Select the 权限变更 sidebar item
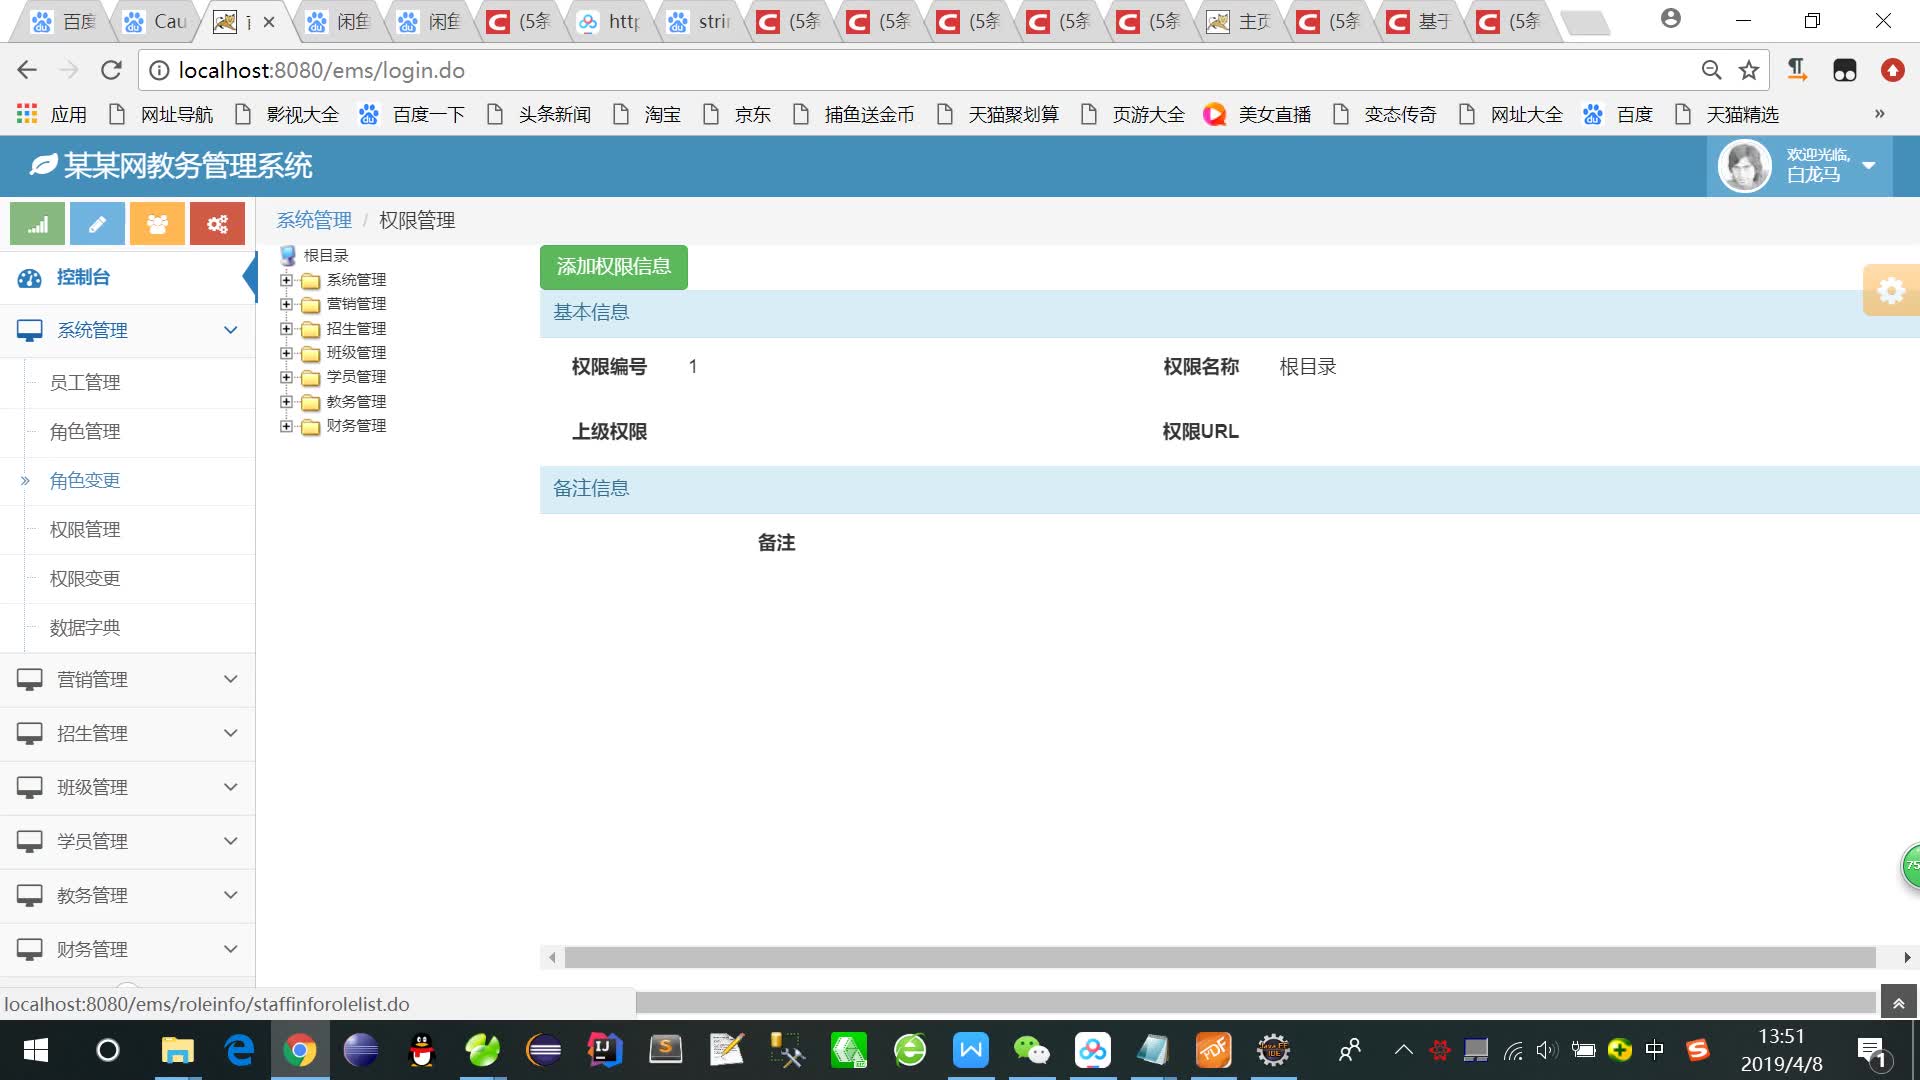The height and width of the screenshot is (1080, 1920). click(85, 578)
